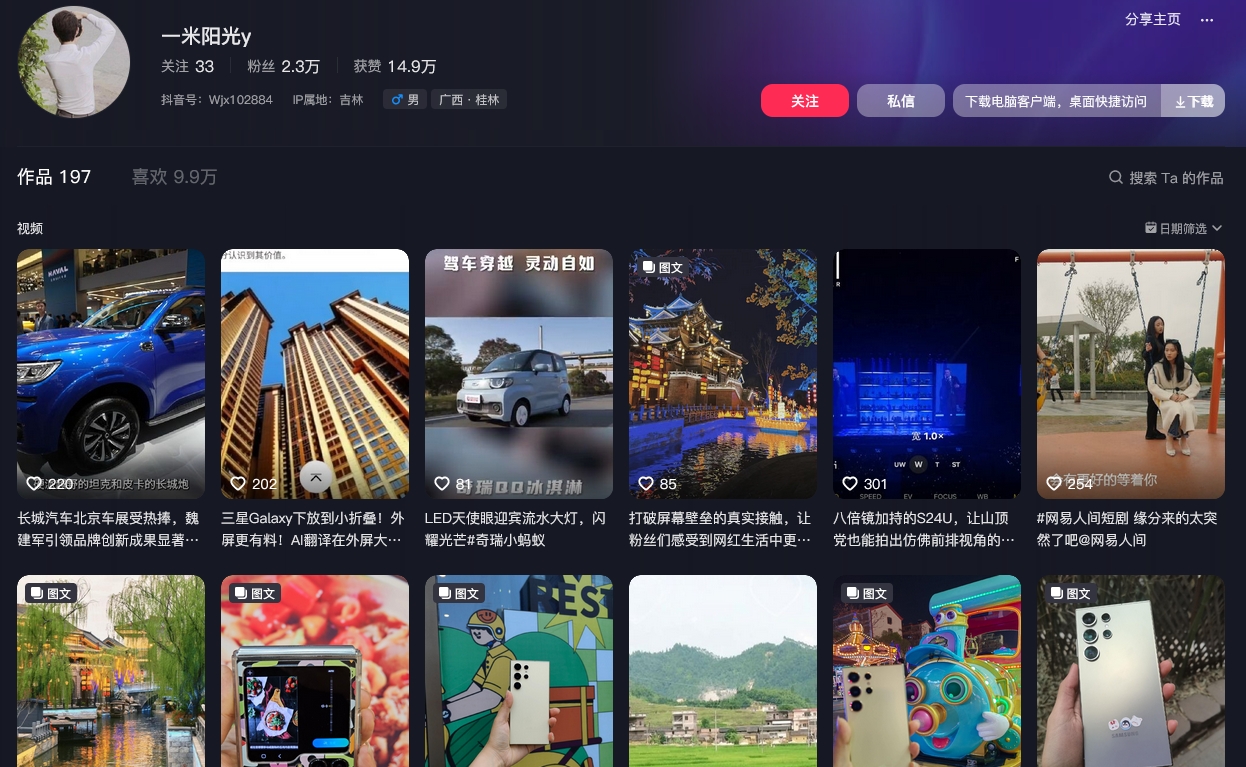Open the user's profile avatar

74,62
